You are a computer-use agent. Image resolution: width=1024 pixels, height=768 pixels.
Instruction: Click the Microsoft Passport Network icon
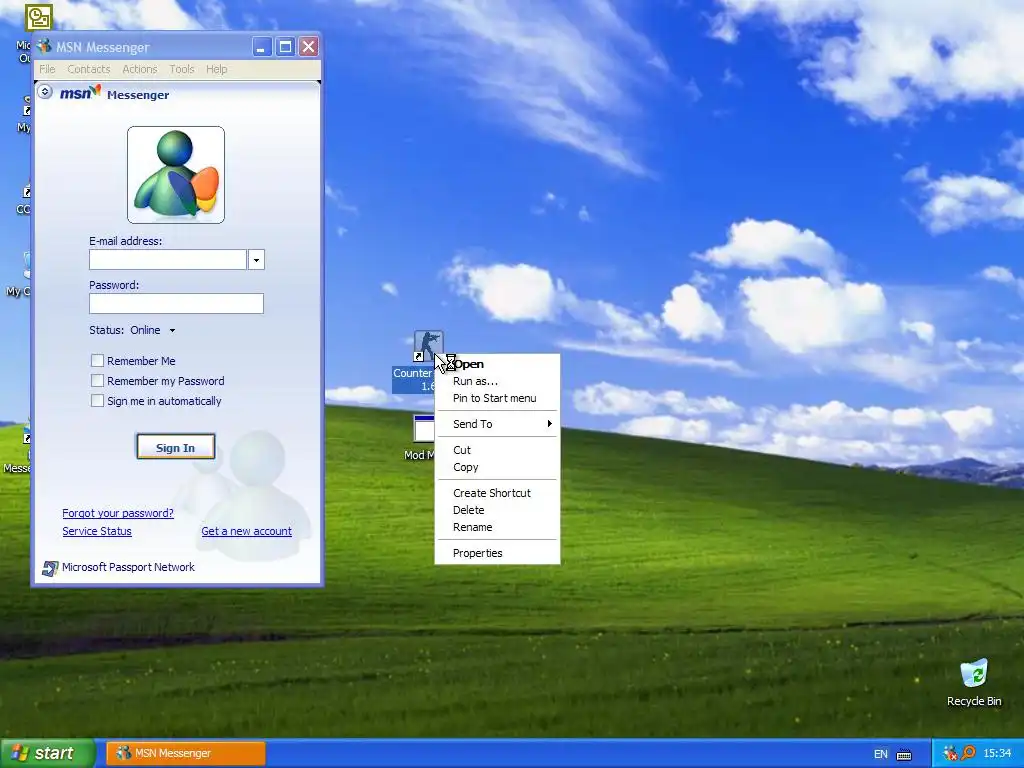50,568
